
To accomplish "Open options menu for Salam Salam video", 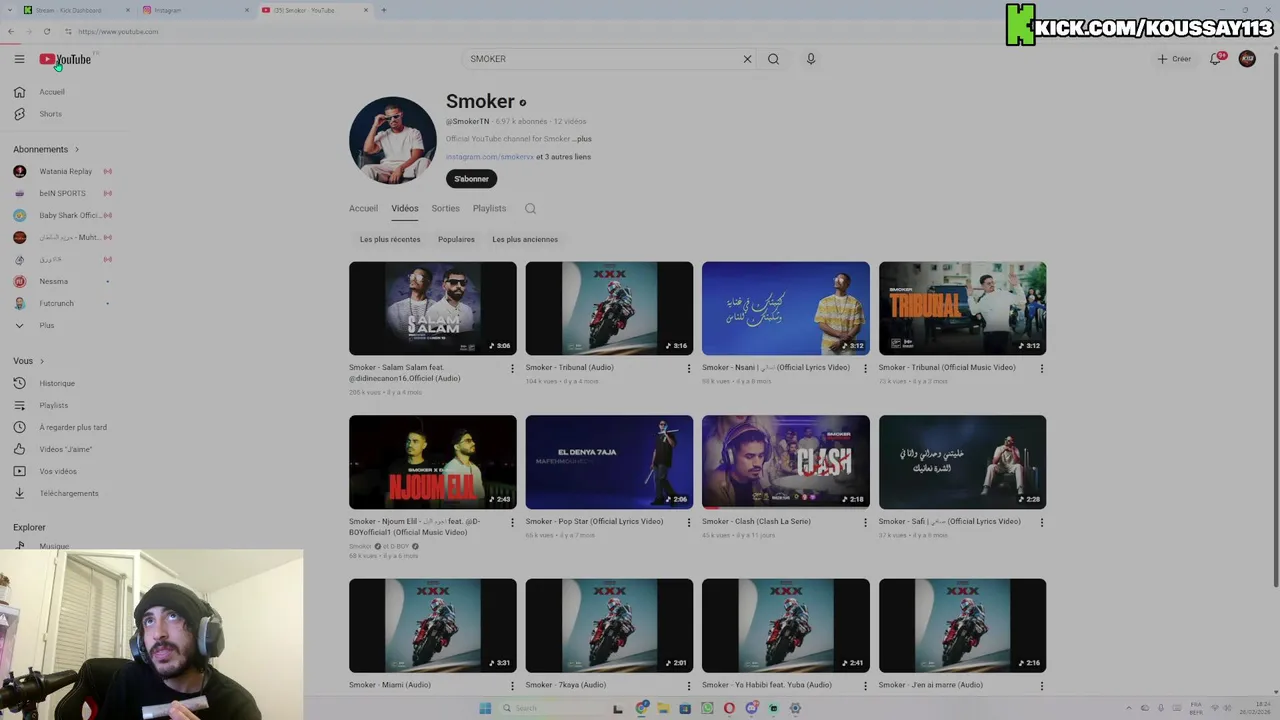I will [x=512, y=368].
